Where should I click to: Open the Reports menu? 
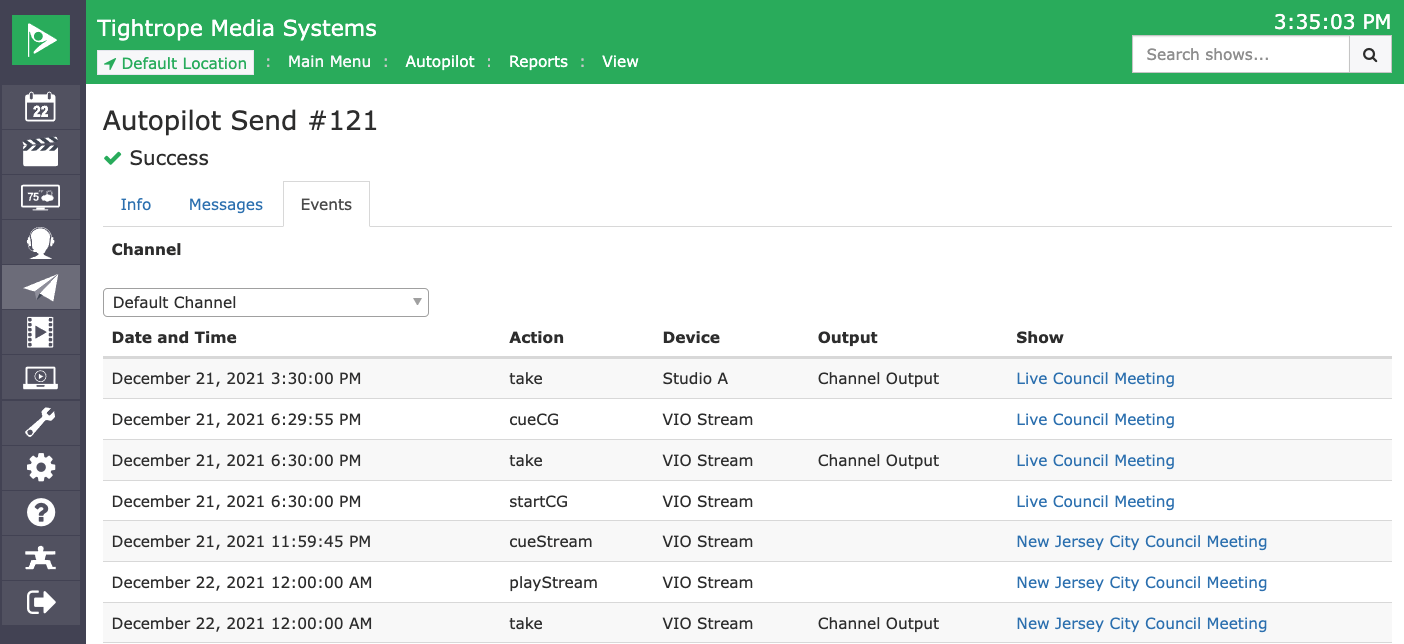pos(538,62)
